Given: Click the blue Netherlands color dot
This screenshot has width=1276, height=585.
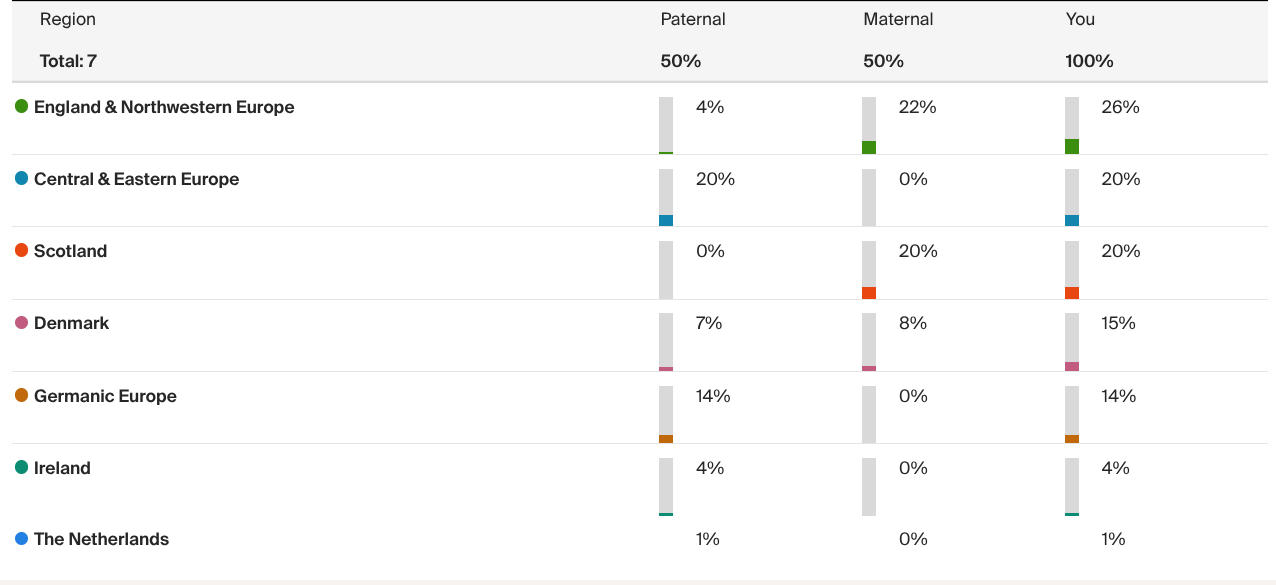Looking at the screenshot, I should pos(21,539).
